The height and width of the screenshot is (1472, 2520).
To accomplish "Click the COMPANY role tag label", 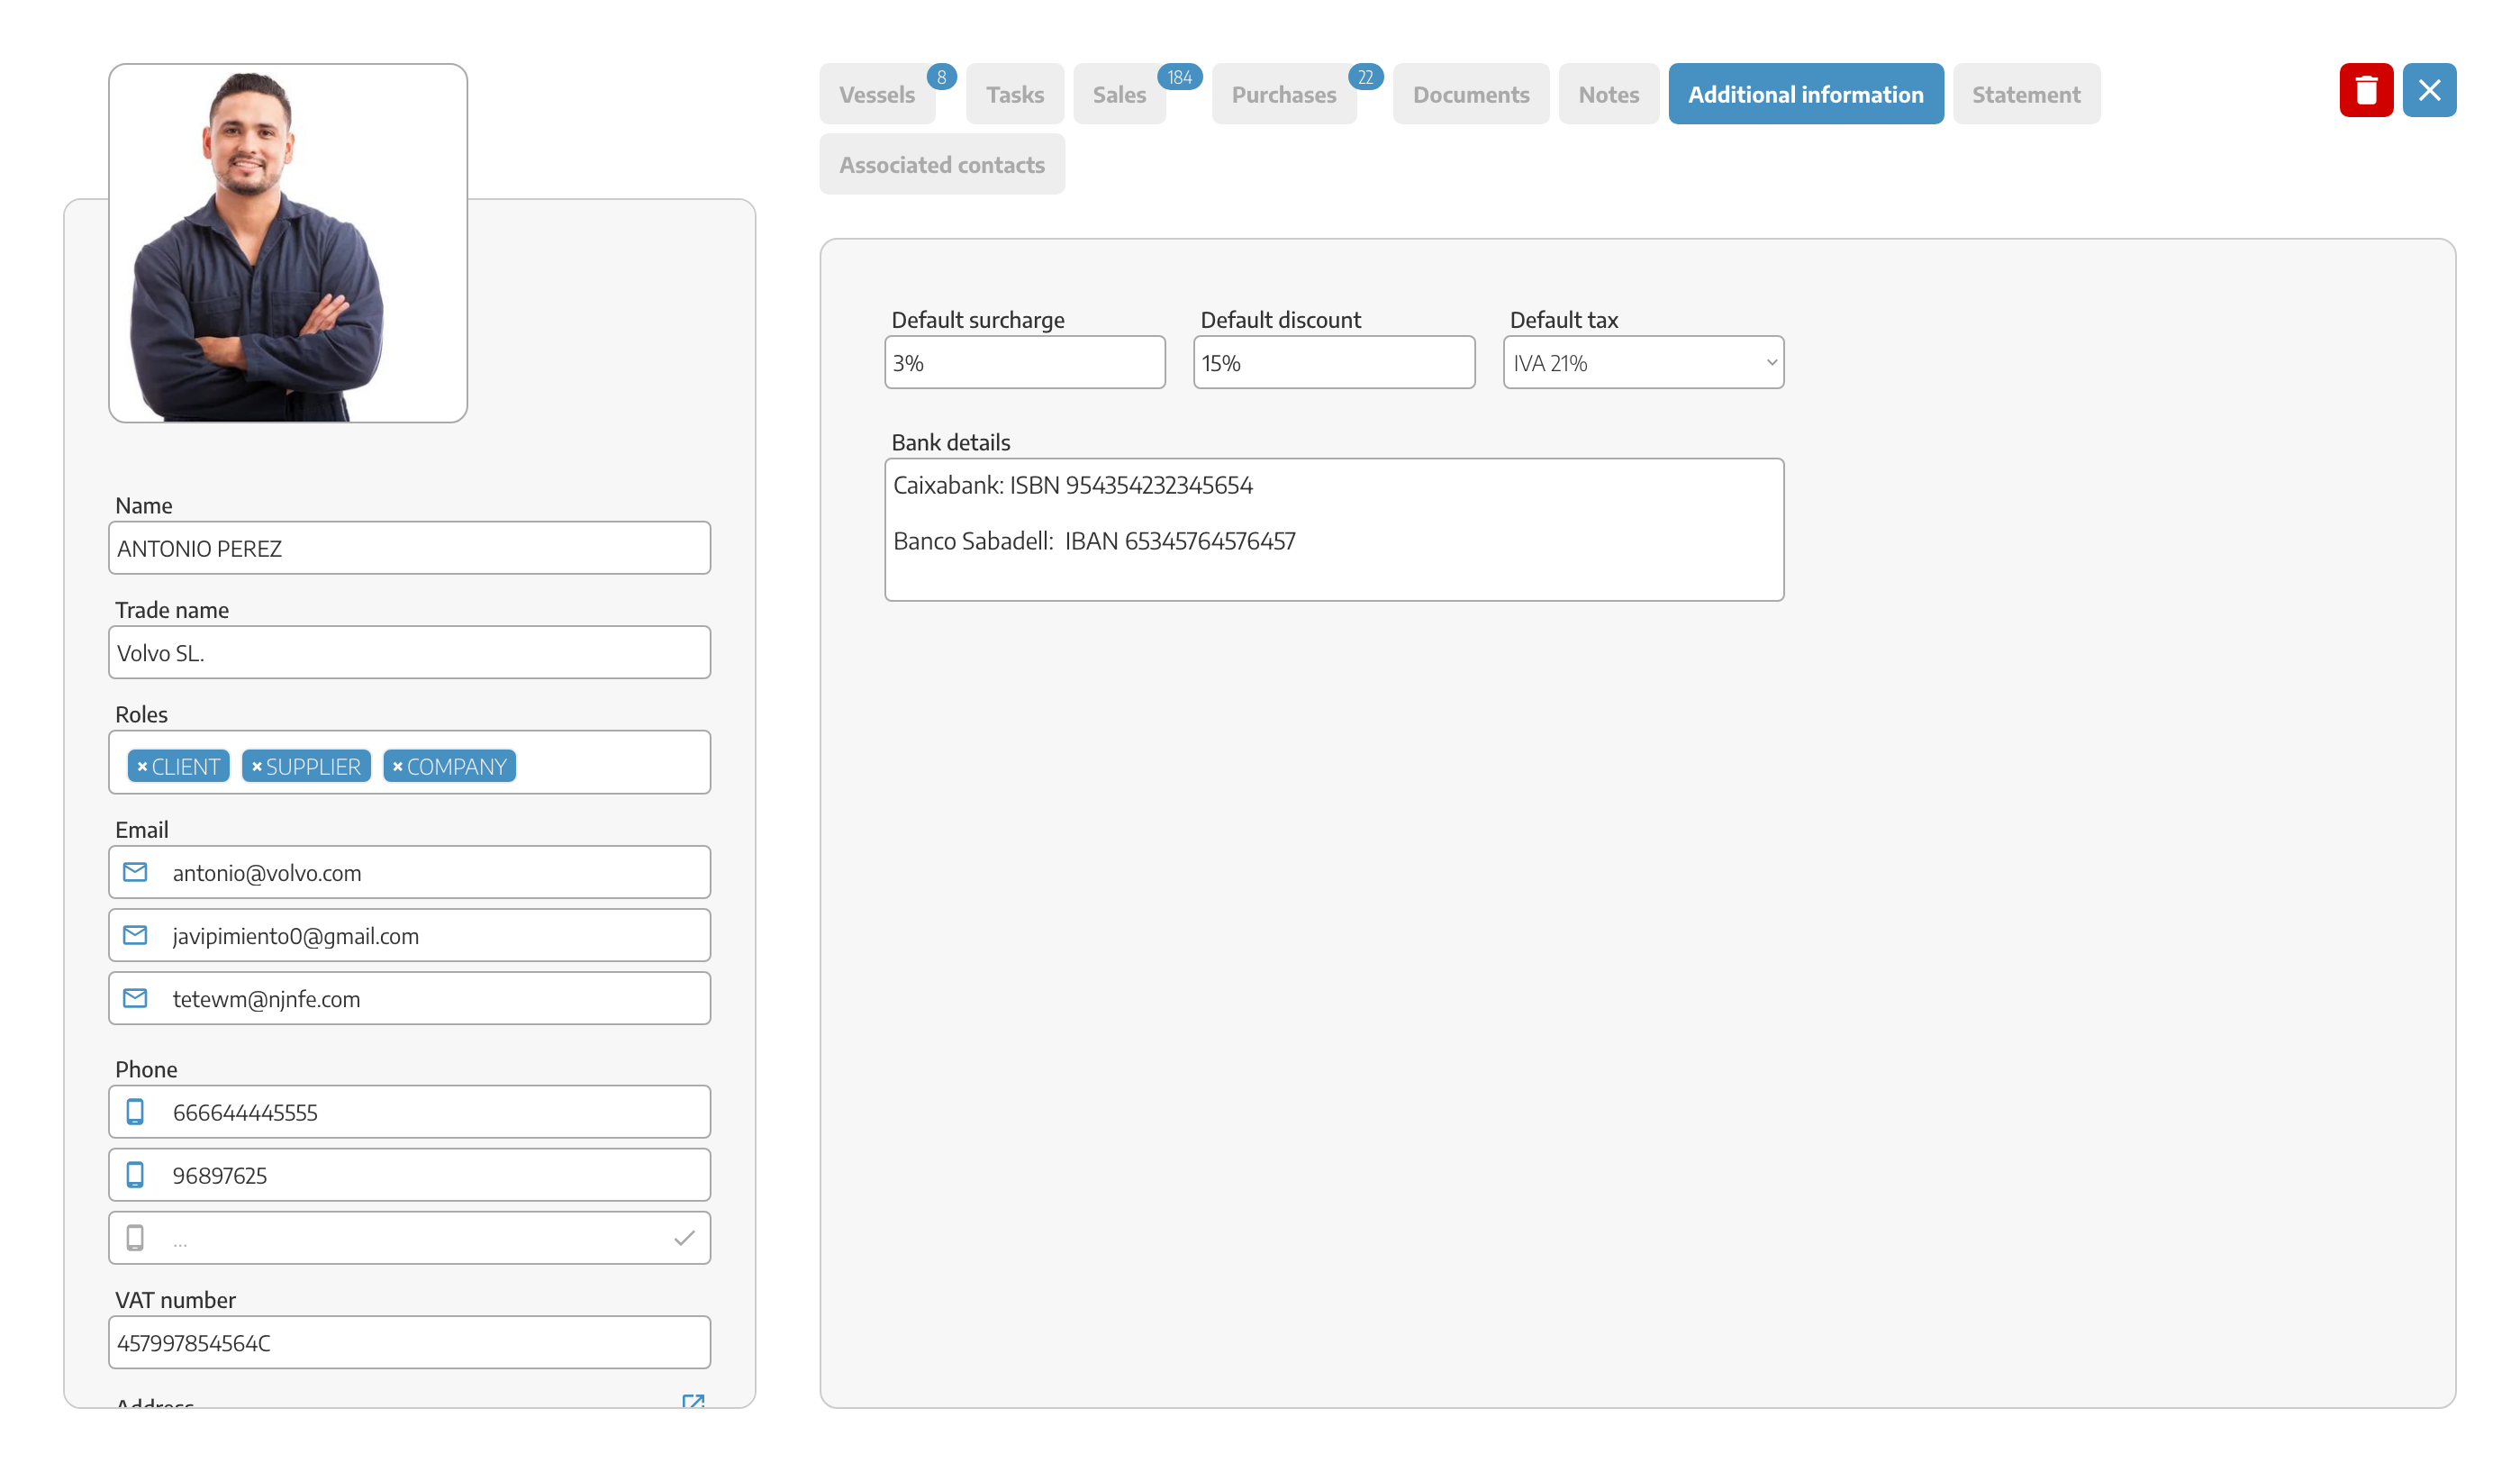I will click(457, 767).
